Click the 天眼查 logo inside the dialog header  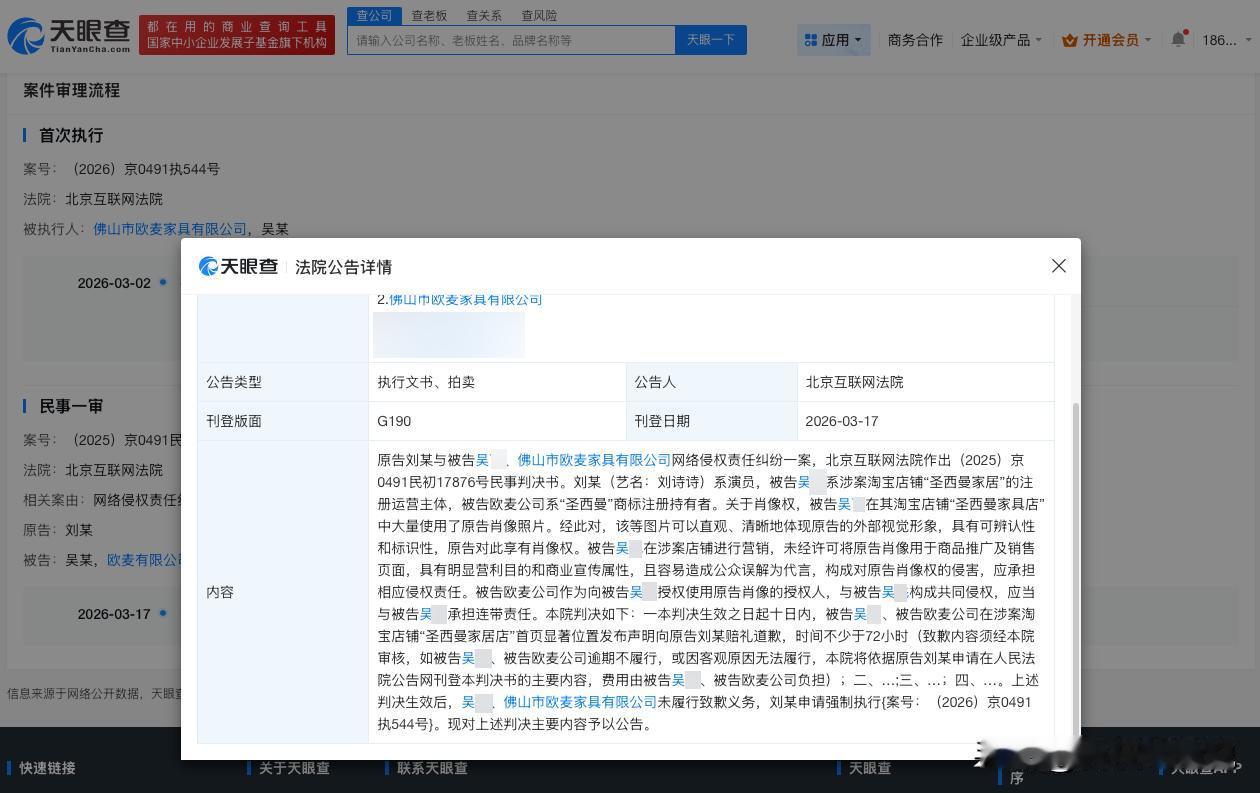237,266
